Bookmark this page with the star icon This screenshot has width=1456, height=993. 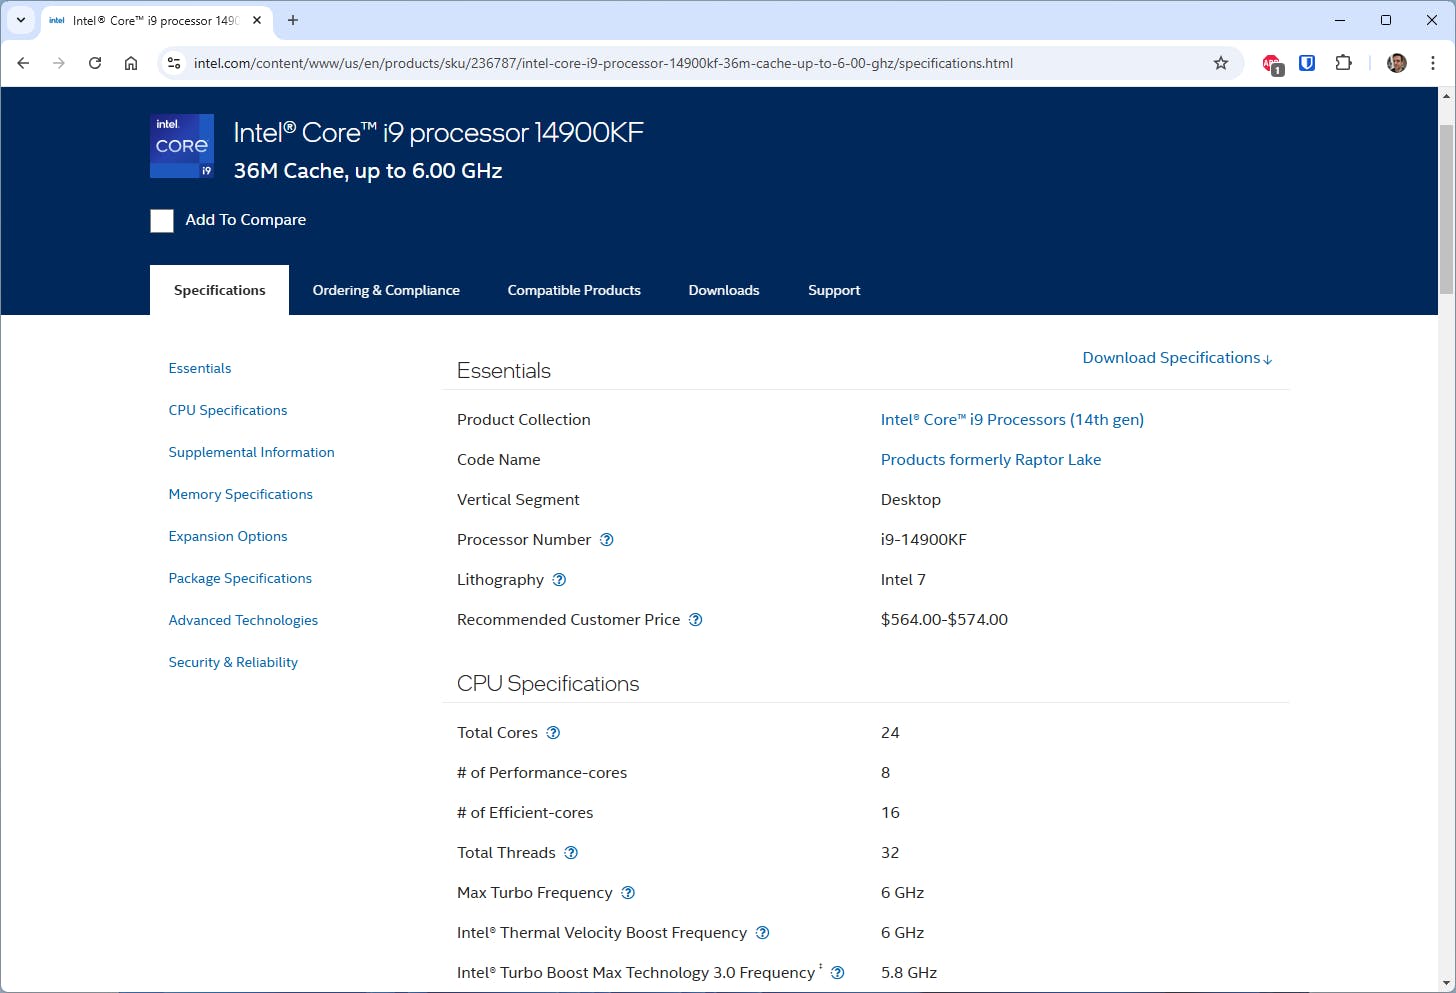pyautogui.click(x=1221, y=63)
